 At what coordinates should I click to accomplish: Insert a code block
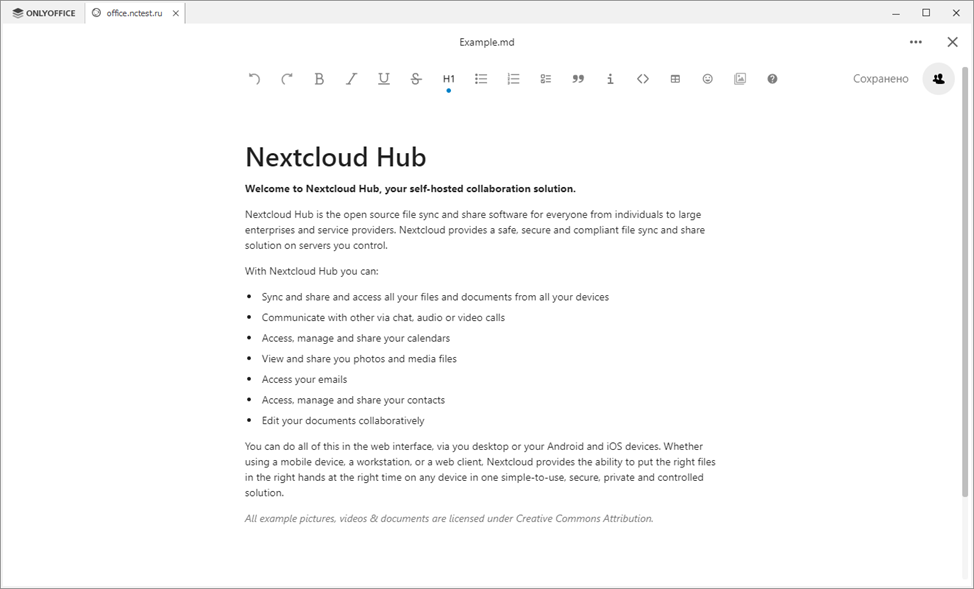(643, 79)
